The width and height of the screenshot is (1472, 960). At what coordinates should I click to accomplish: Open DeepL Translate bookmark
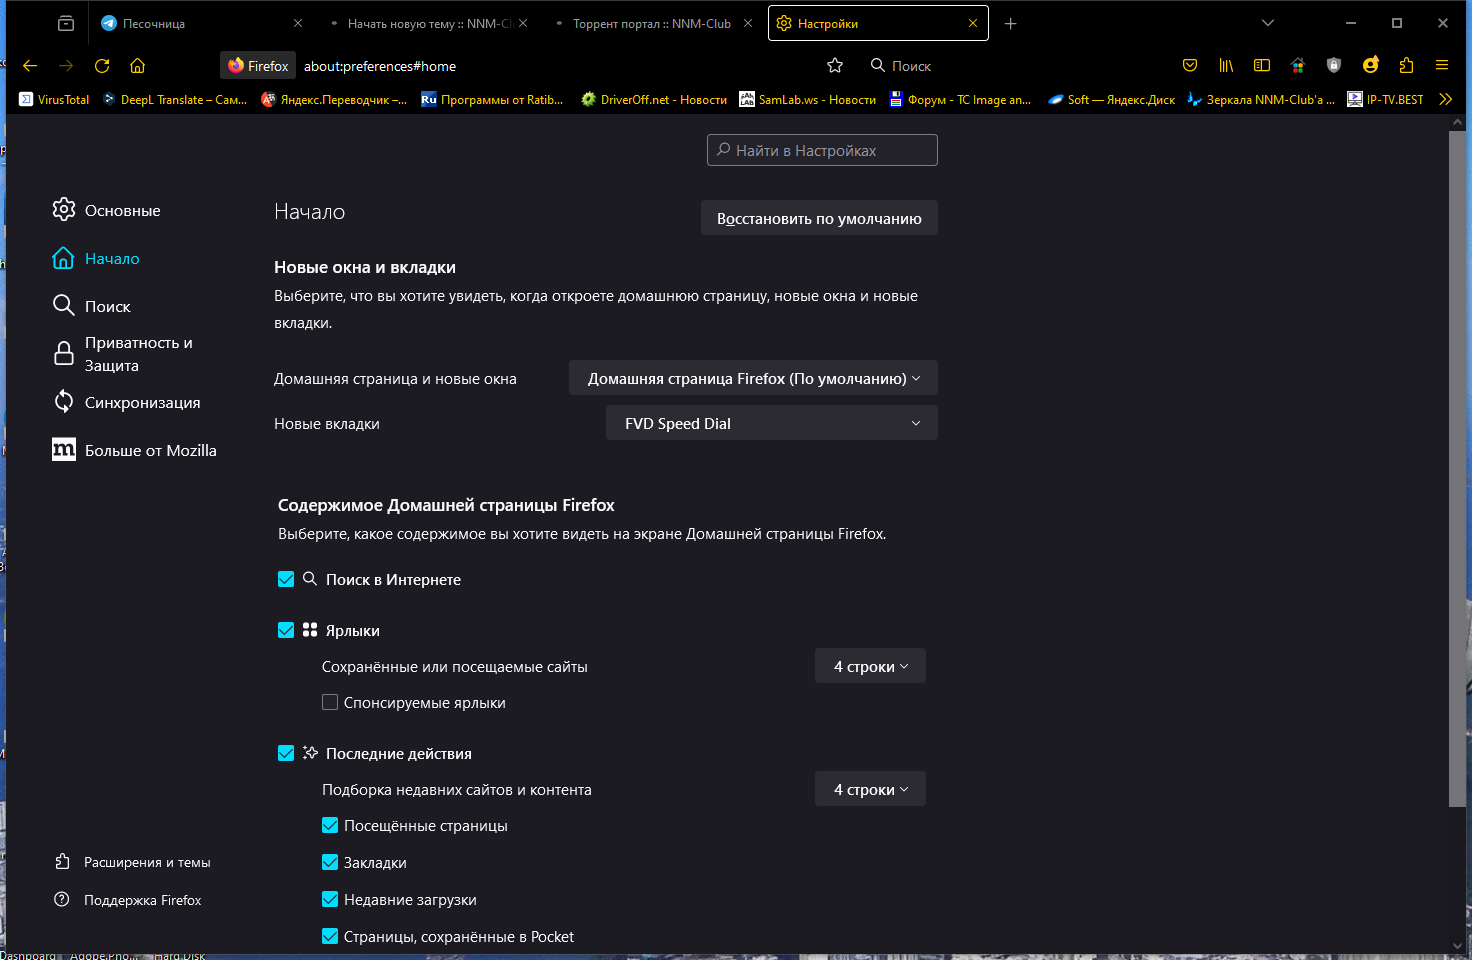pyautogui.click(x=175, y=99)
